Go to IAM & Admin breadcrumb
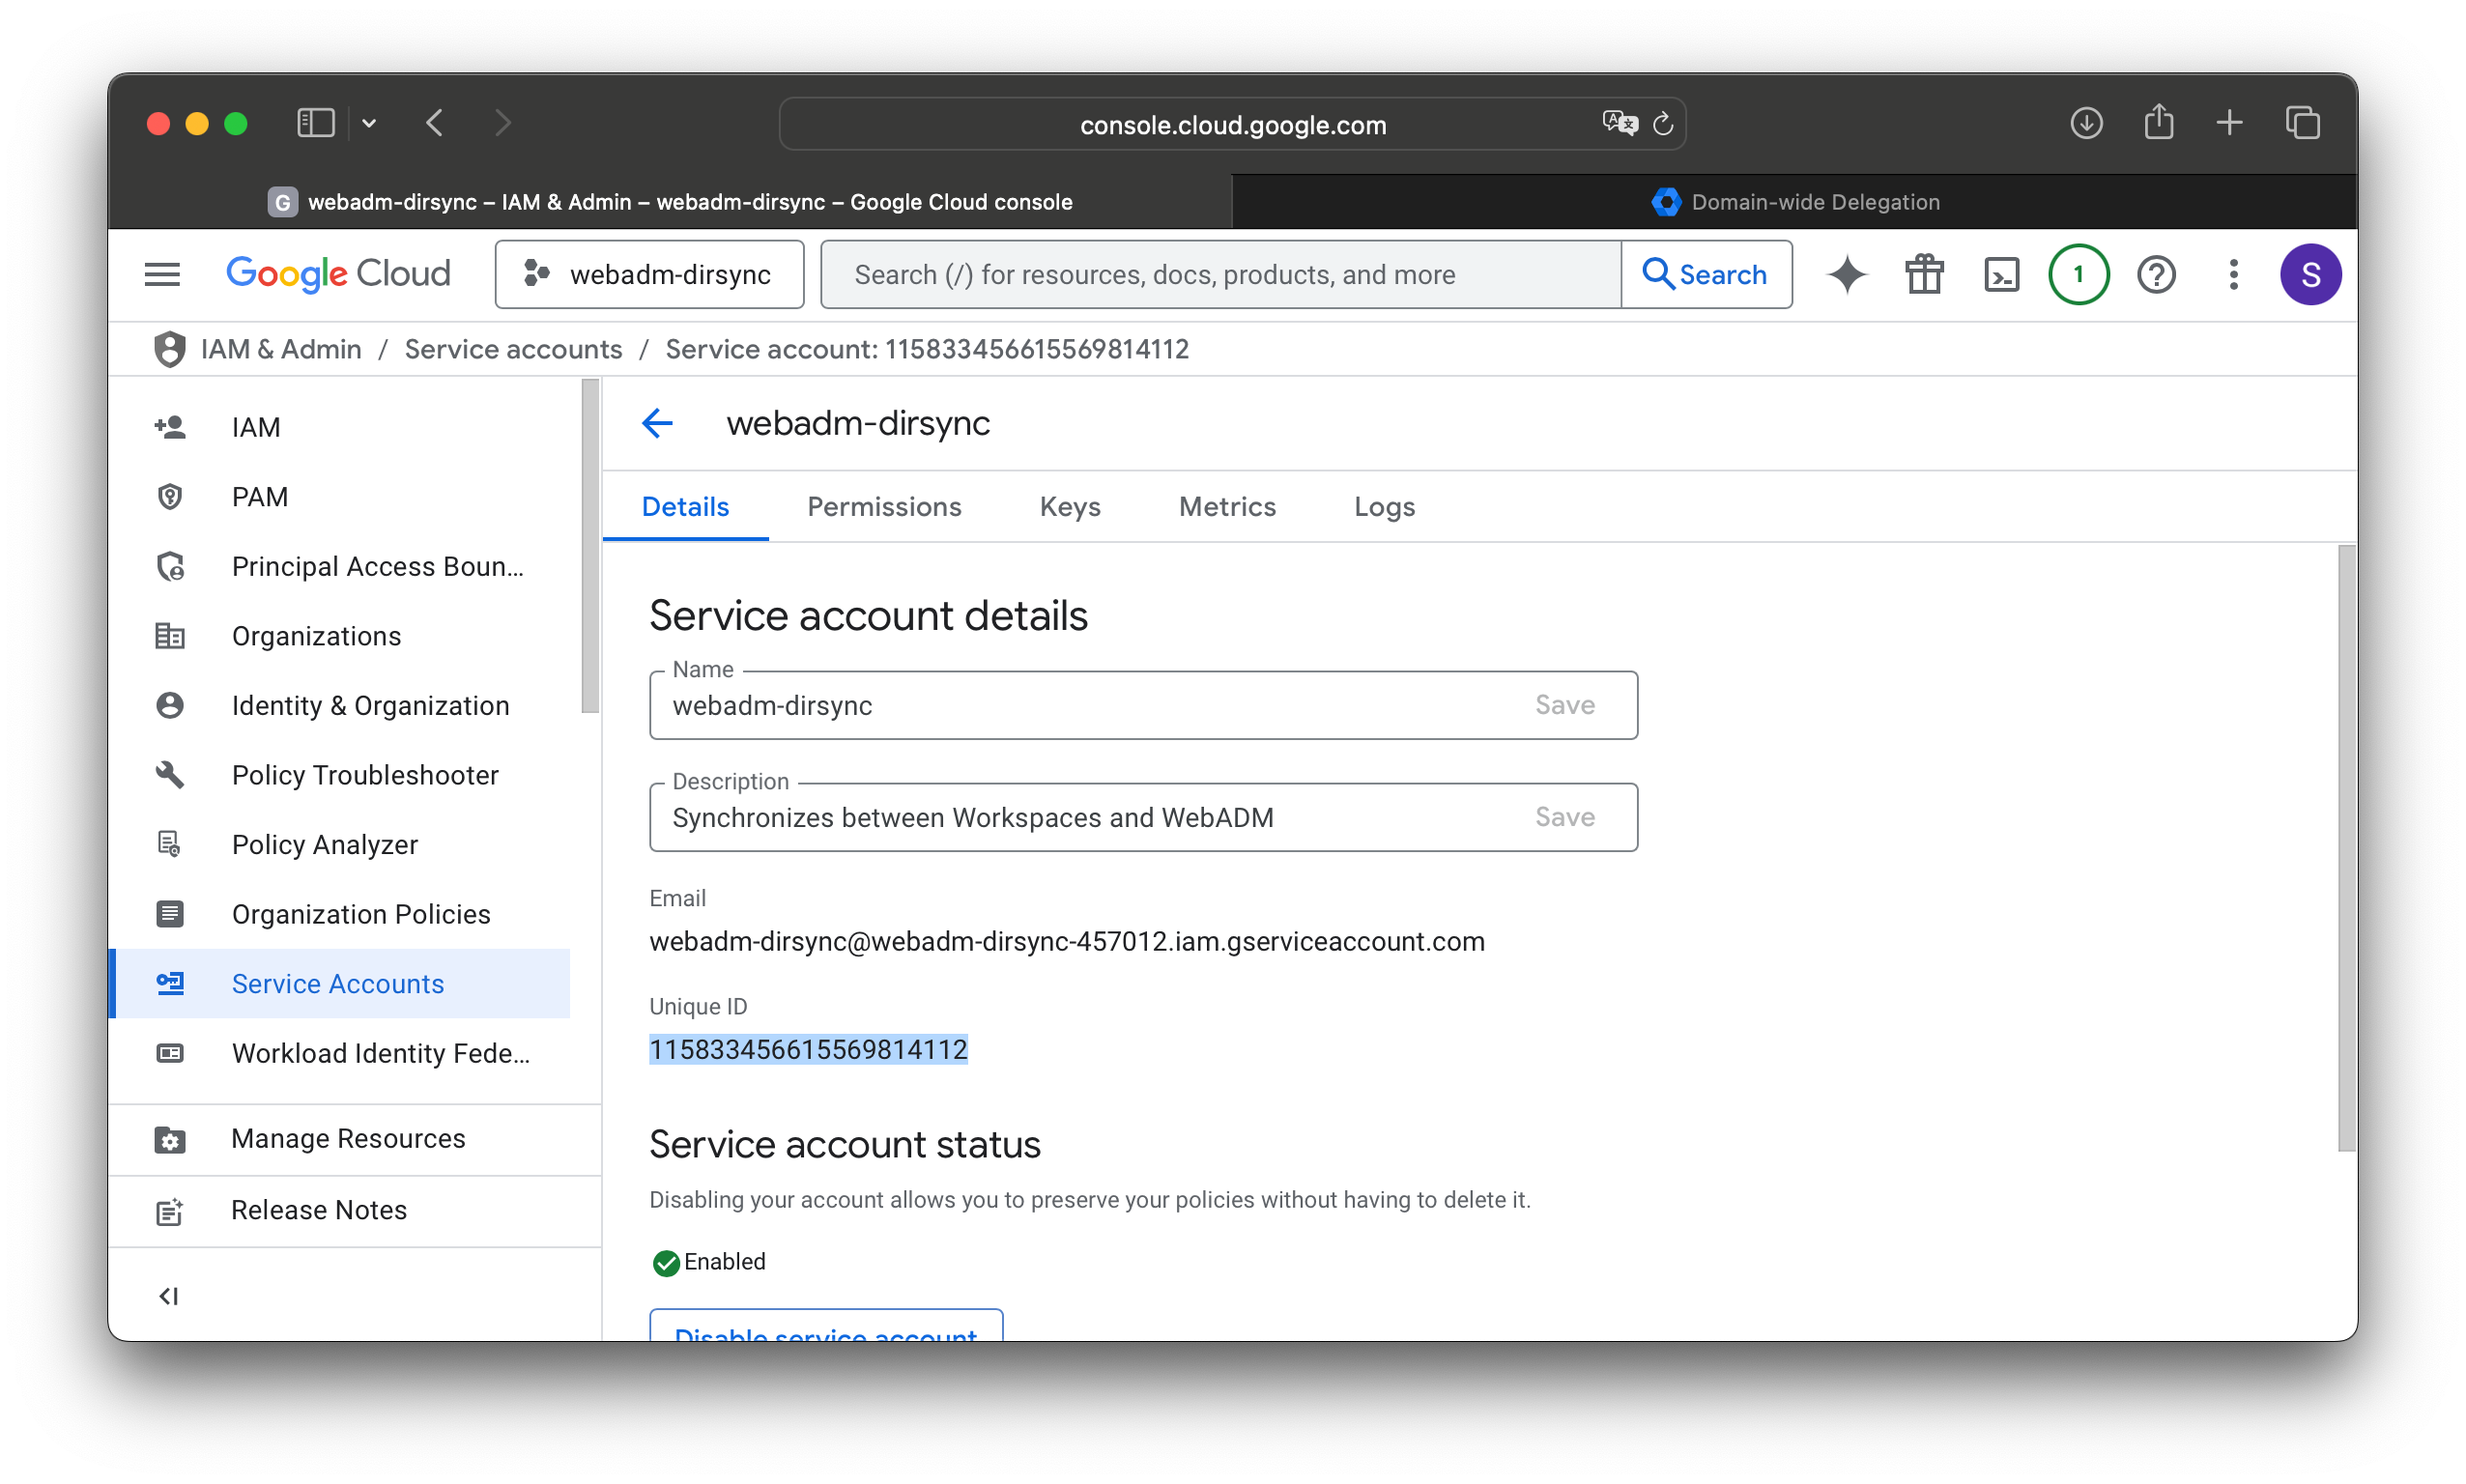The height and width of the screenshot is (1484, 2466). coord(281,349)
